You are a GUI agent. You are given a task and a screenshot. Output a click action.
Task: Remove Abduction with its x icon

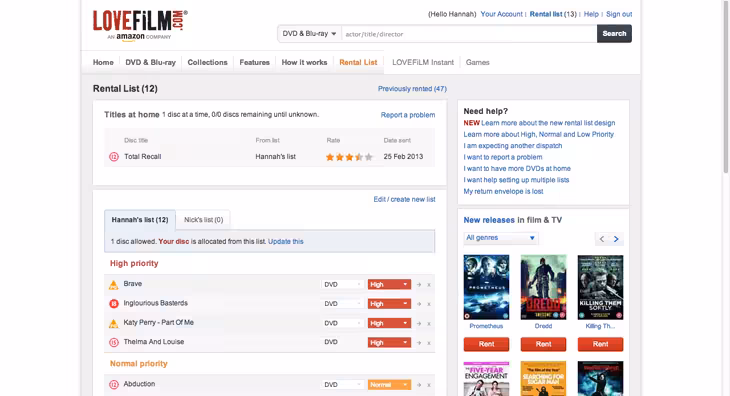tap(429, 385)
